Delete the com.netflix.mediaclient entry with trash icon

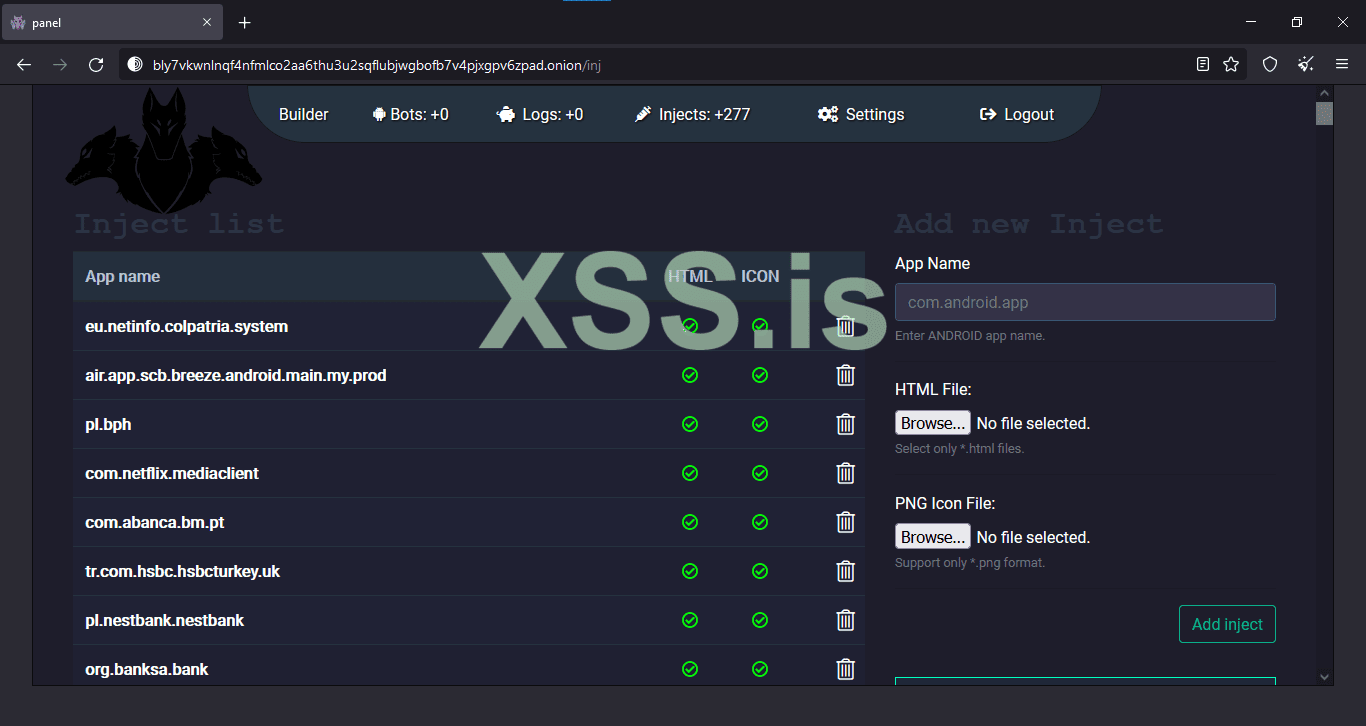click(845, 473)
